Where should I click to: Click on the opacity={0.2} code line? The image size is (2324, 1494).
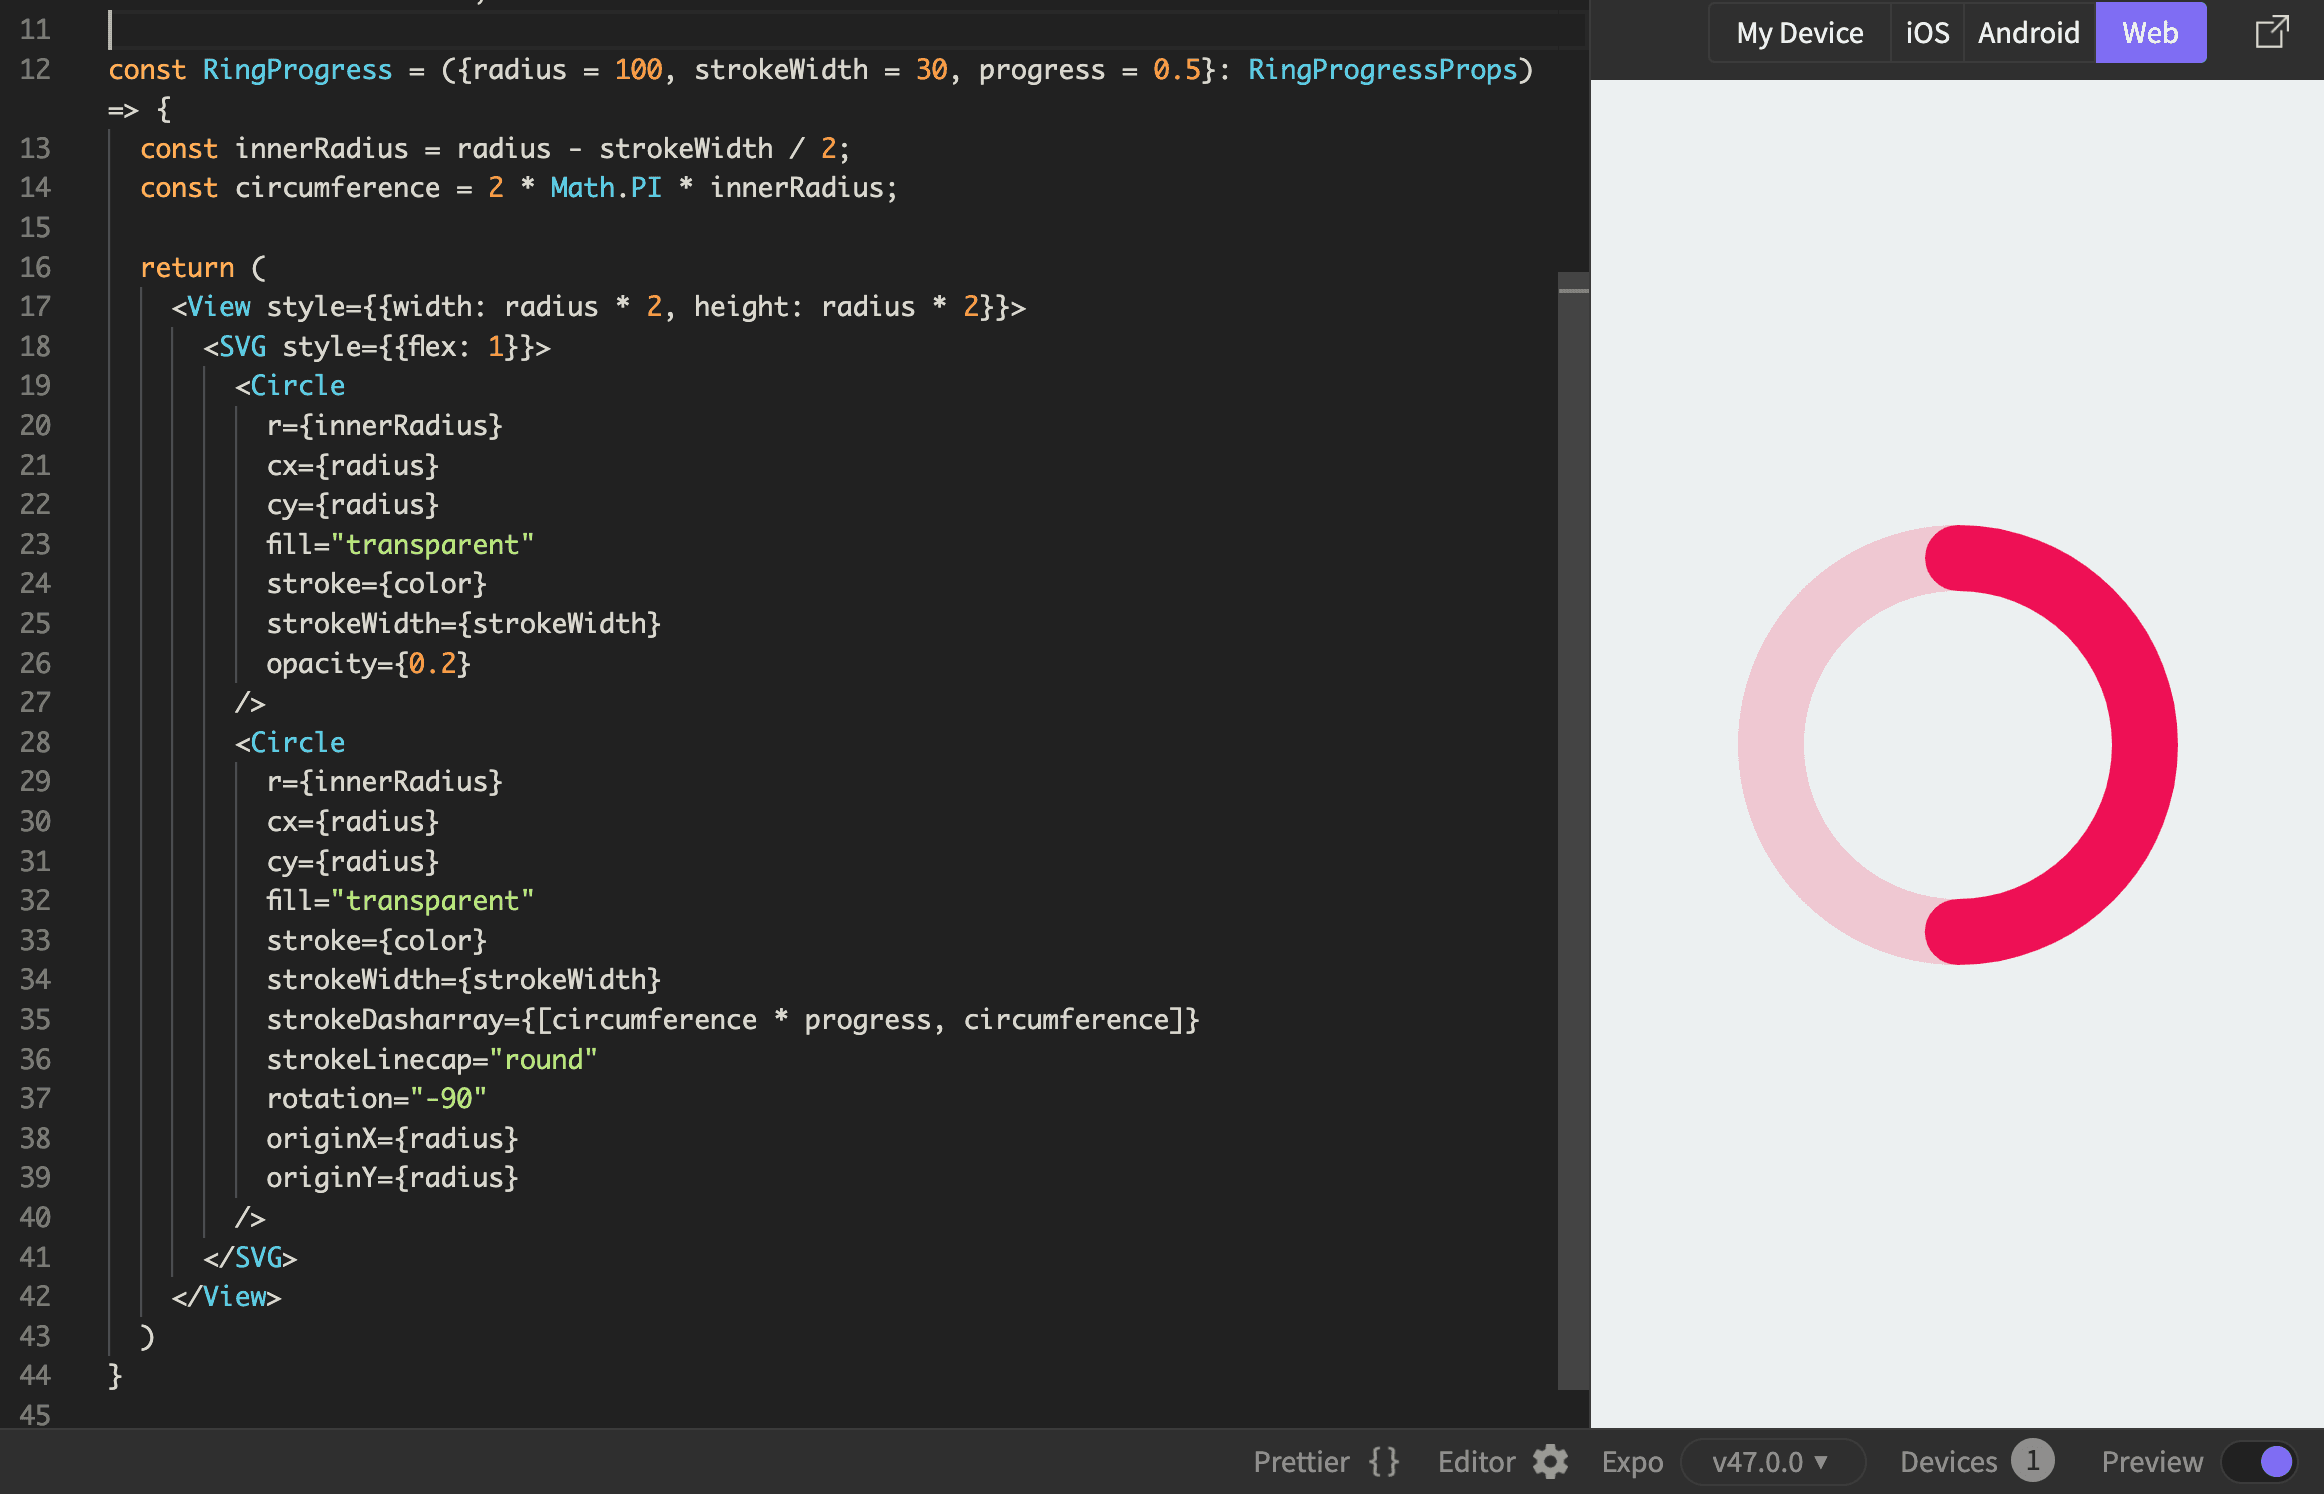click(x=368, y=663)
